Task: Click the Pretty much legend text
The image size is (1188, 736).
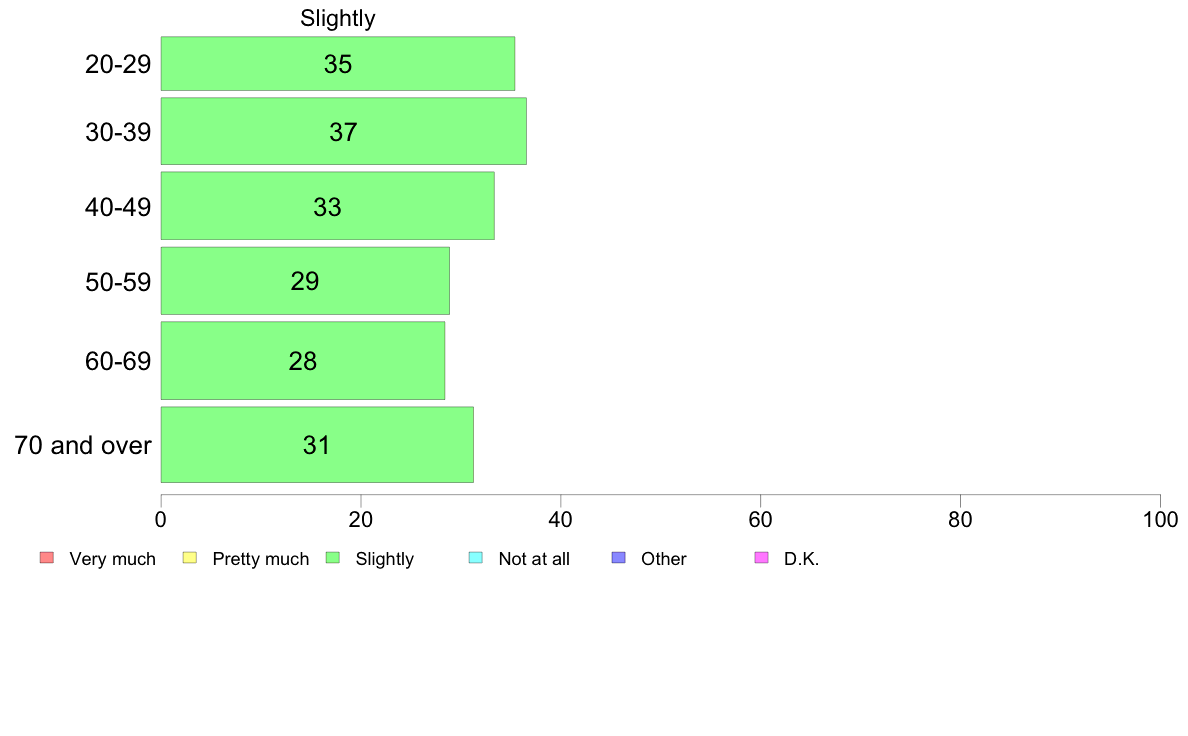Action: coord(261,559)
